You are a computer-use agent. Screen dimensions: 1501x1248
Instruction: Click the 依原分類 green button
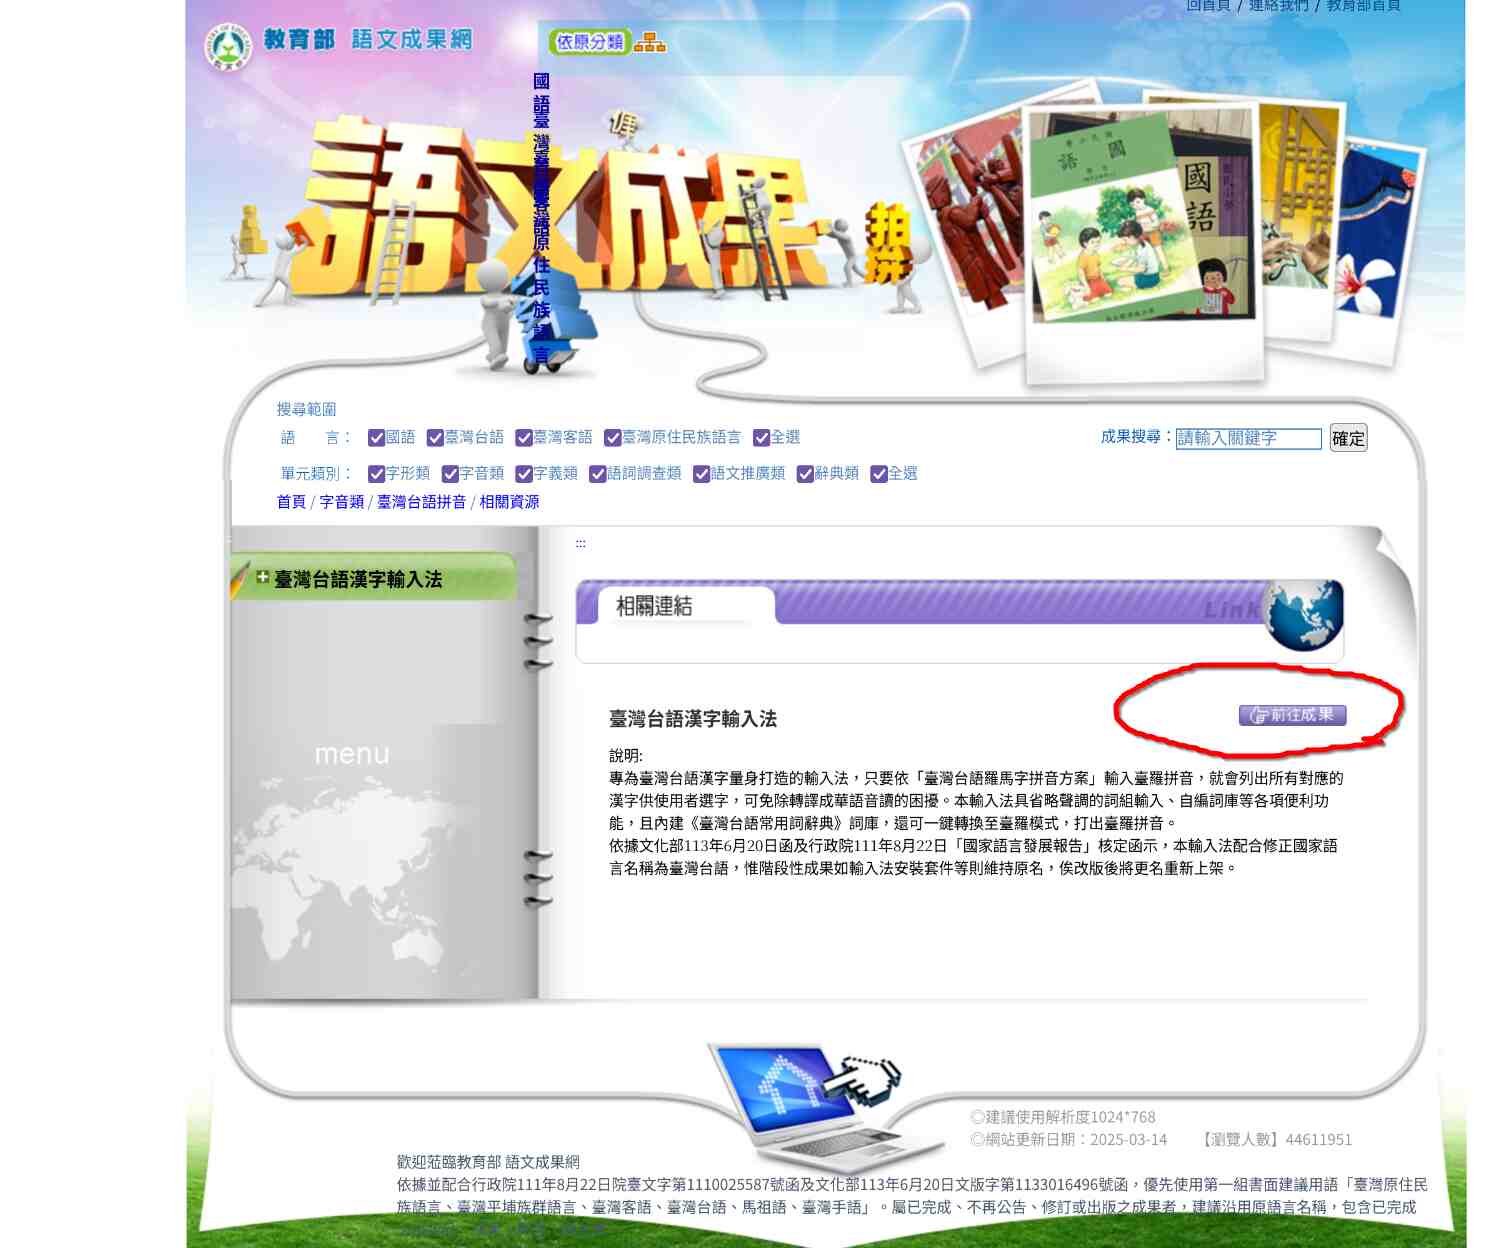click(590, 42)
